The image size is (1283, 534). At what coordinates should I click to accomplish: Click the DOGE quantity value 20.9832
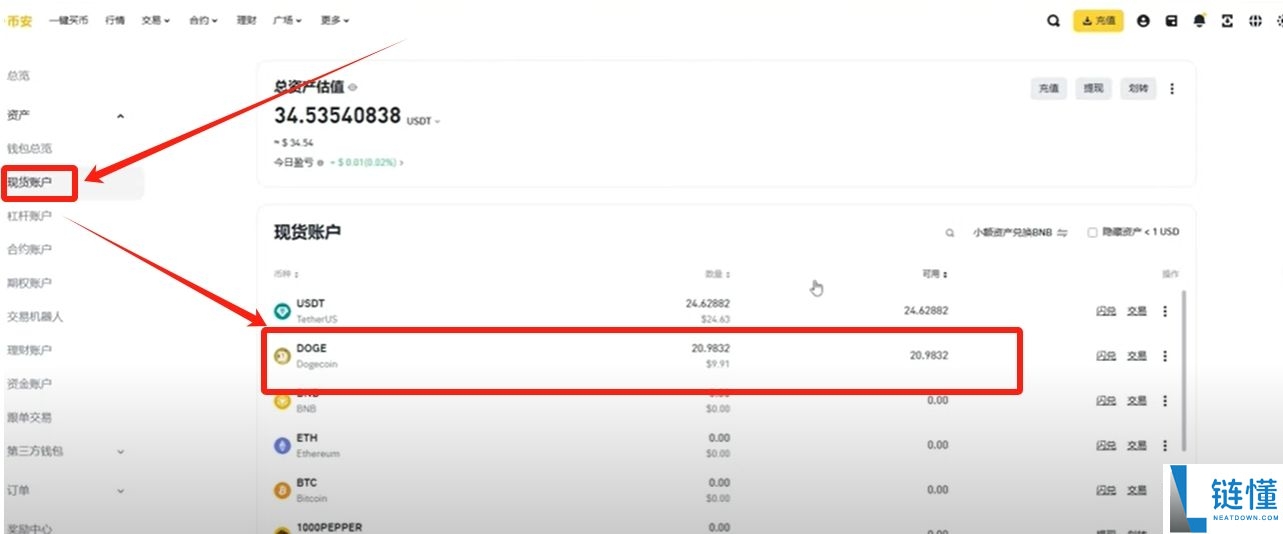pyautogui.click(x=710, y=348)
